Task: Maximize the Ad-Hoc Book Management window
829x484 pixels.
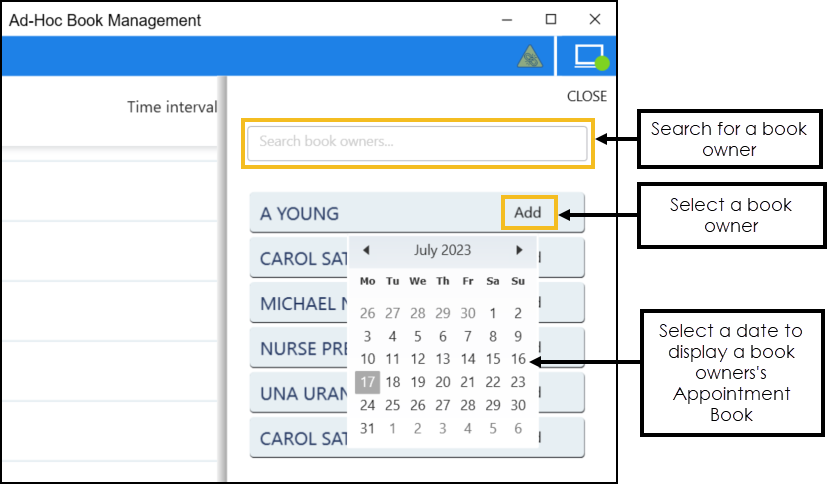Action: tap(551, 19)
